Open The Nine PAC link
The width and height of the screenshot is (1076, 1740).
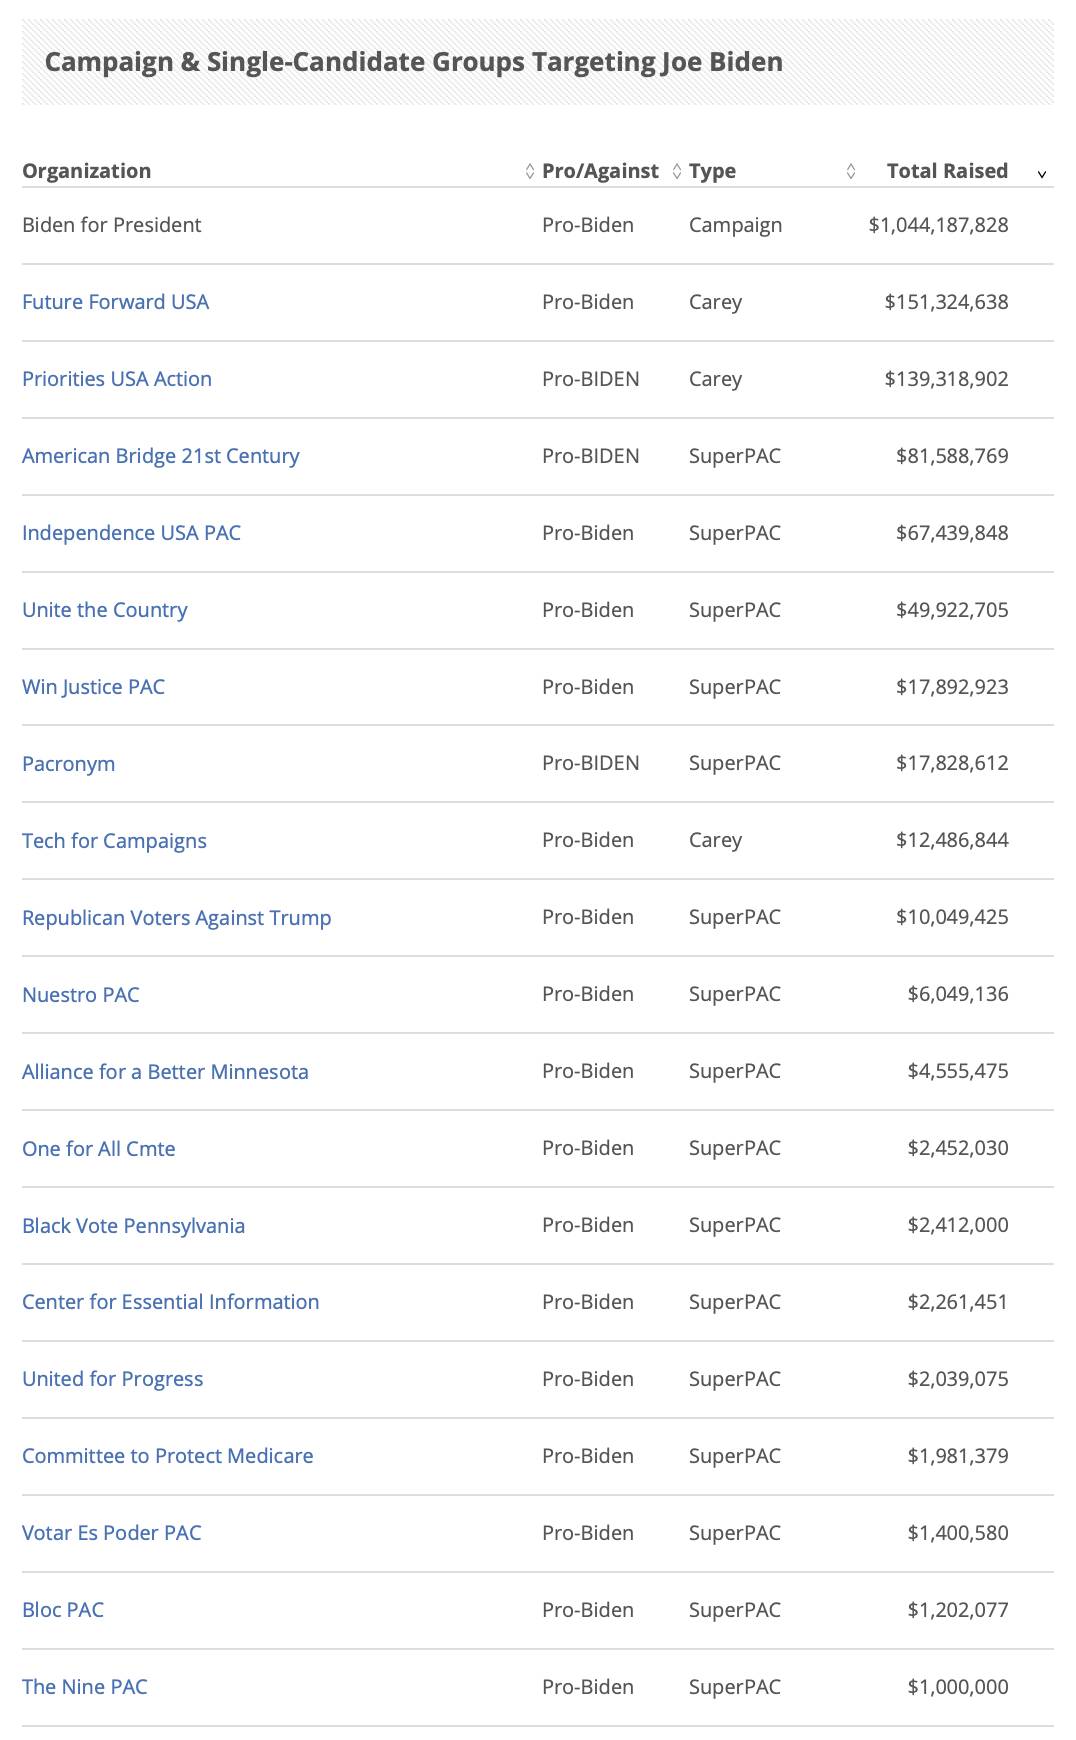click(x=85, y=1687)
